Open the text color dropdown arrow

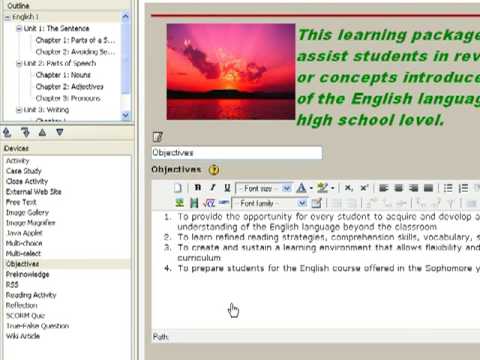point(311,188)
